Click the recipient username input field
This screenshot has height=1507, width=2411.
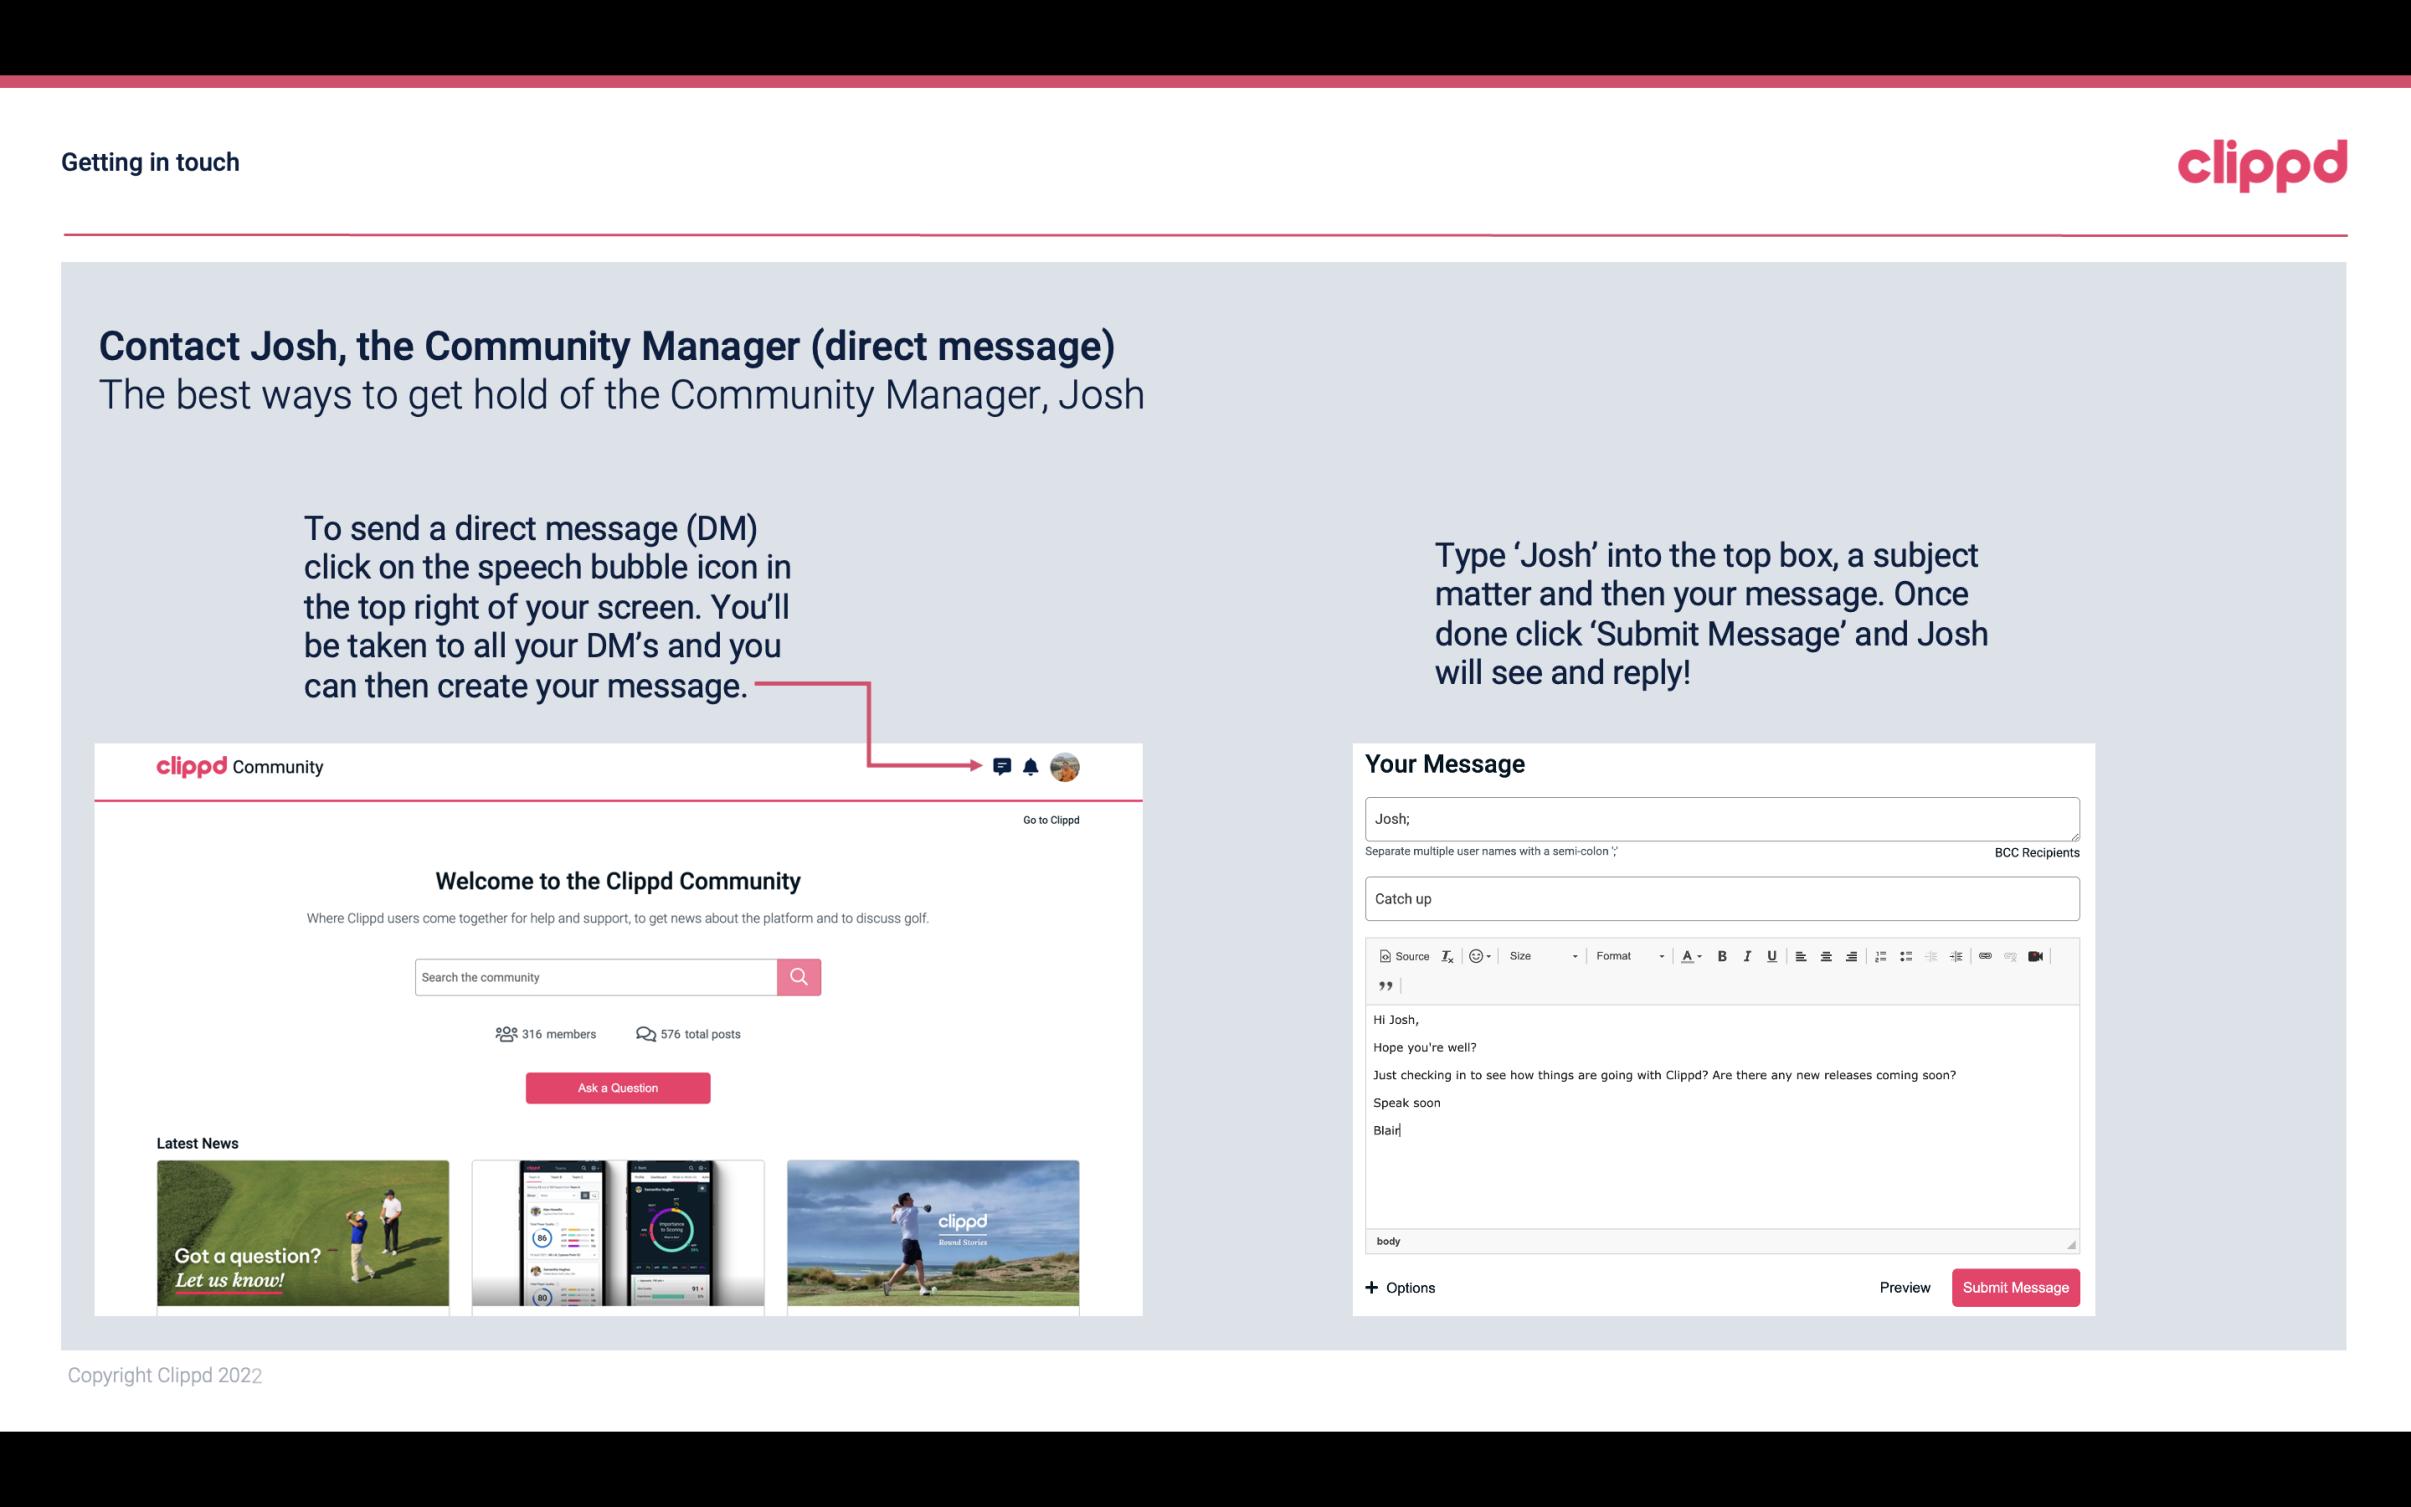(1720, 818)
